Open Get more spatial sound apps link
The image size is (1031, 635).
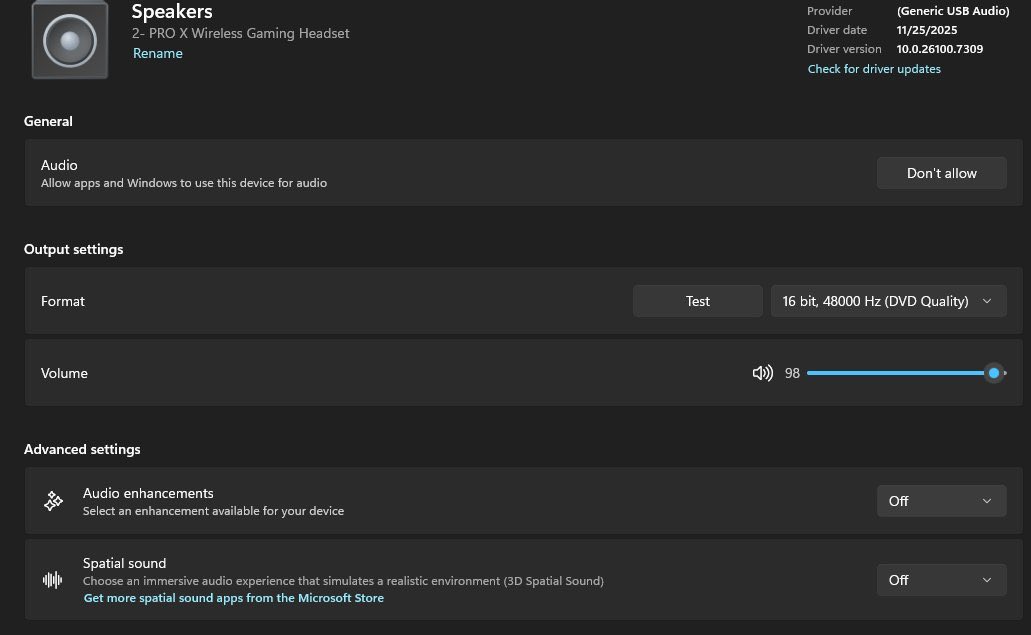pos(233,598)
